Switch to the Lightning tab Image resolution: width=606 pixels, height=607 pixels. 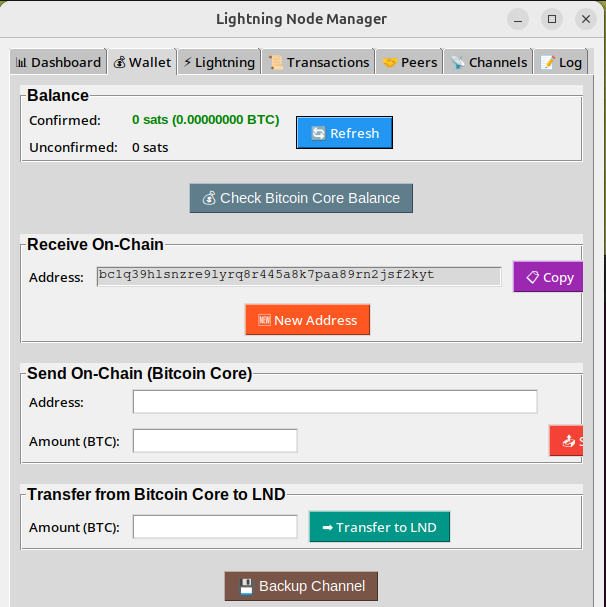[219, 62]
